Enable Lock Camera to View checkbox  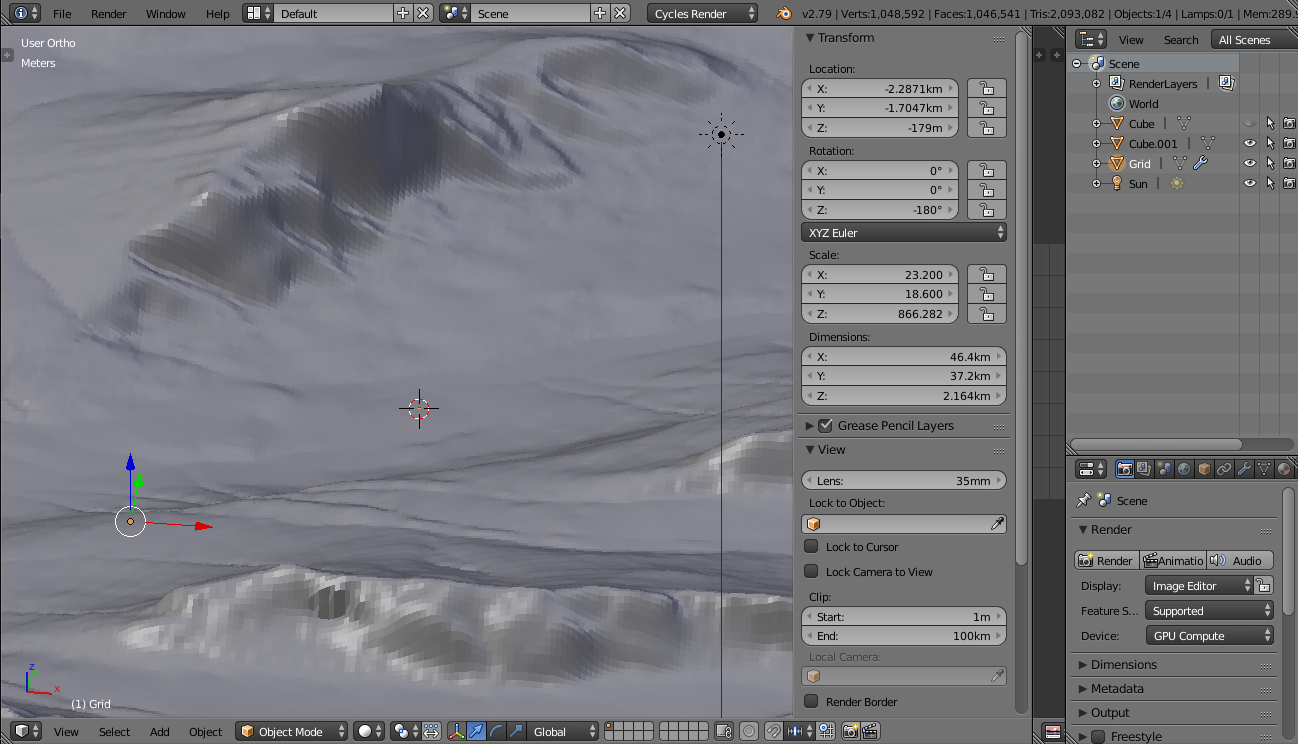pyautogui.click(x=812, y=571)
